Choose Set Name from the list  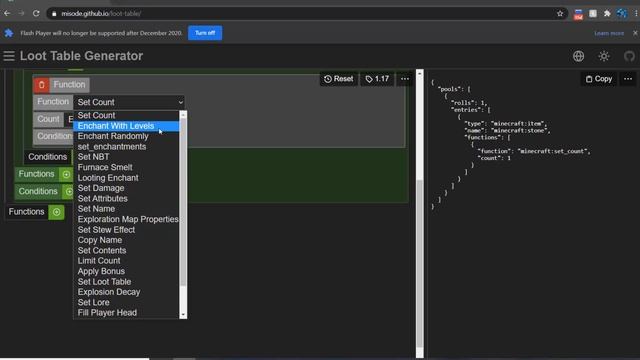point(126,209)
